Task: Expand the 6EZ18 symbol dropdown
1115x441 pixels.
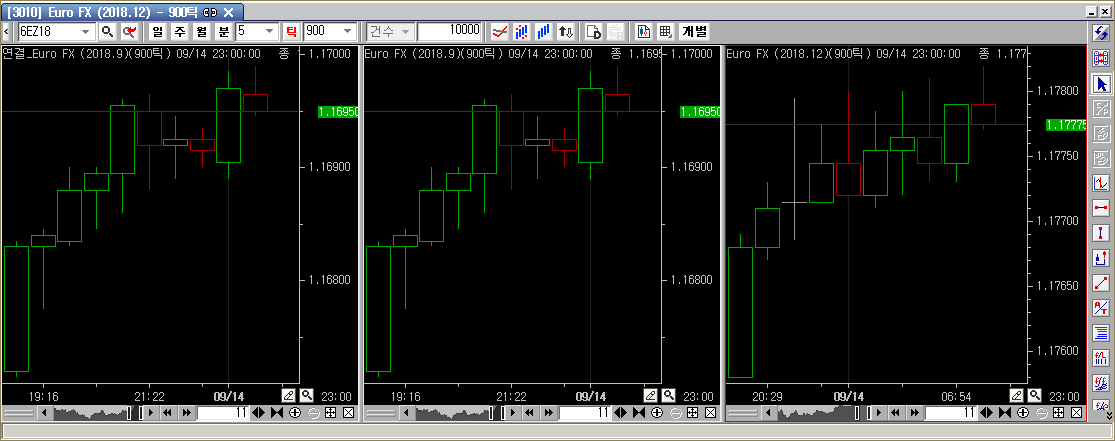Action: click(86, 31)
